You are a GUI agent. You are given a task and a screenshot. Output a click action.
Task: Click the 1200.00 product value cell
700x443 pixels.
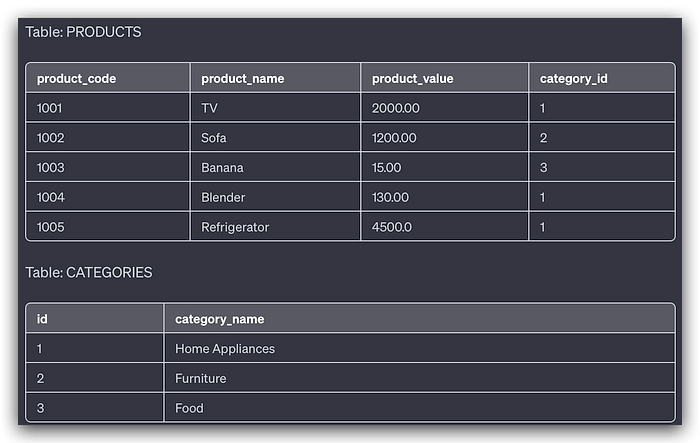[x=394, y=138]
